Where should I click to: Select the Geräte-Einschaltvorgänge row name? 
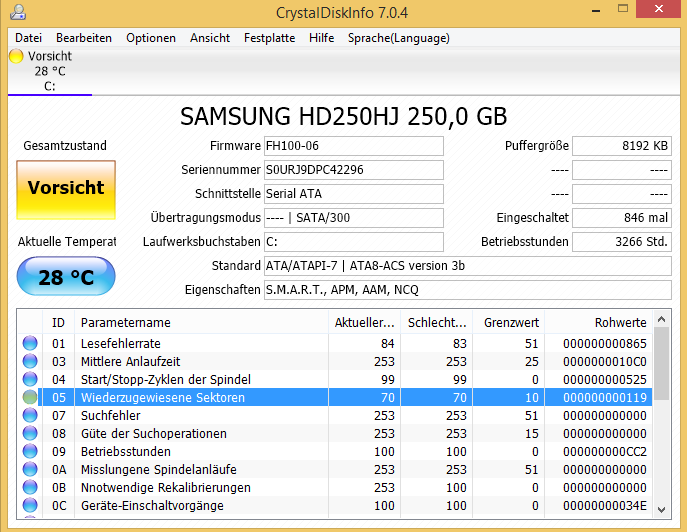coord(152,505)
